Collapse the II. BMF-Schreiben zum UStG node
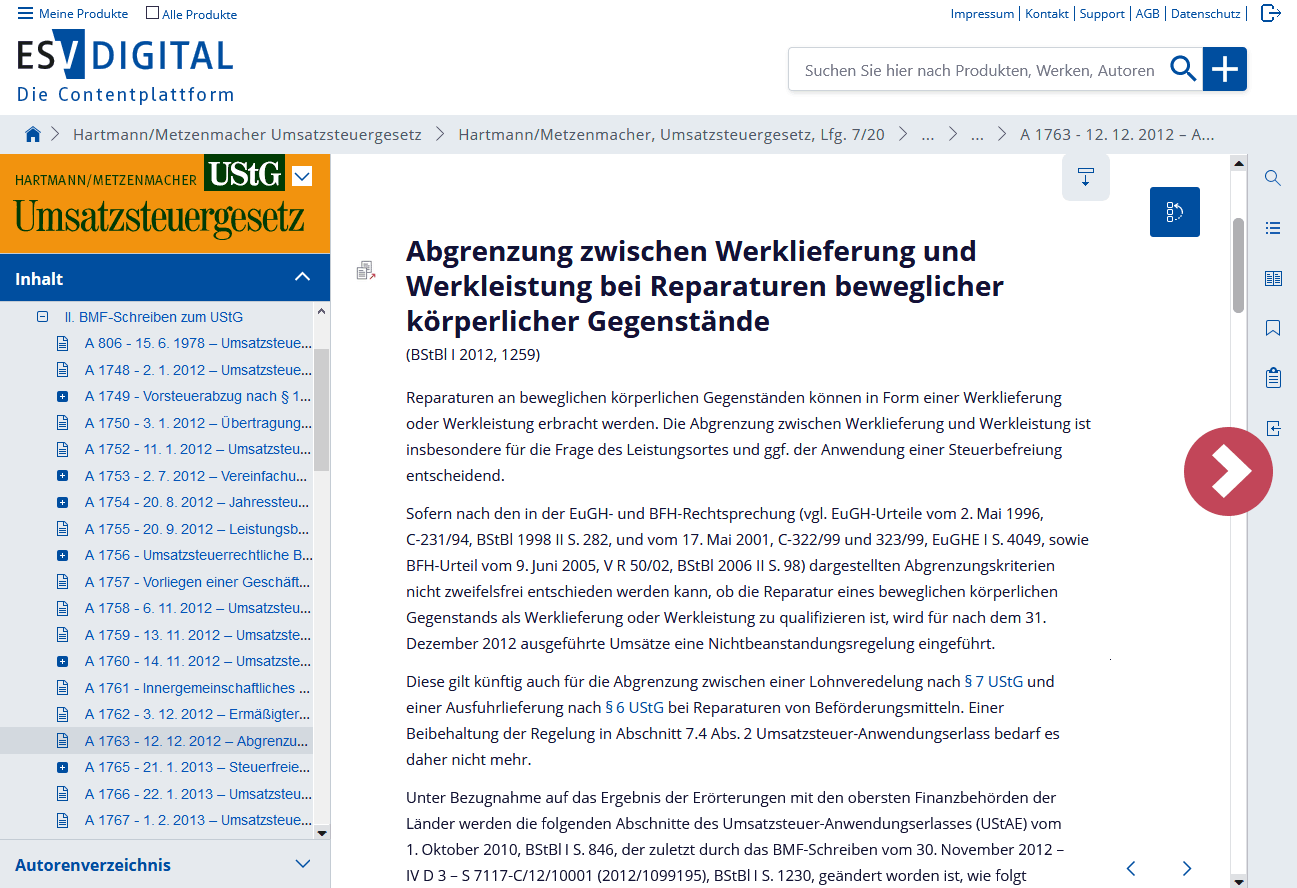The width and height of the screenshot is (1297, 888). pyautogui.click(x=43, y=317)
